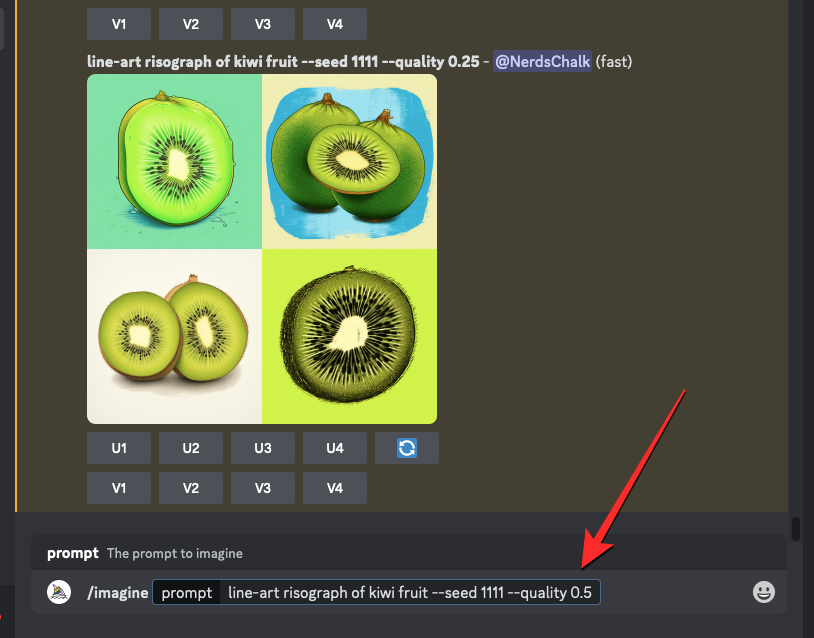
Task: Select U3 upscale button
Action: [x=263, y=448]
